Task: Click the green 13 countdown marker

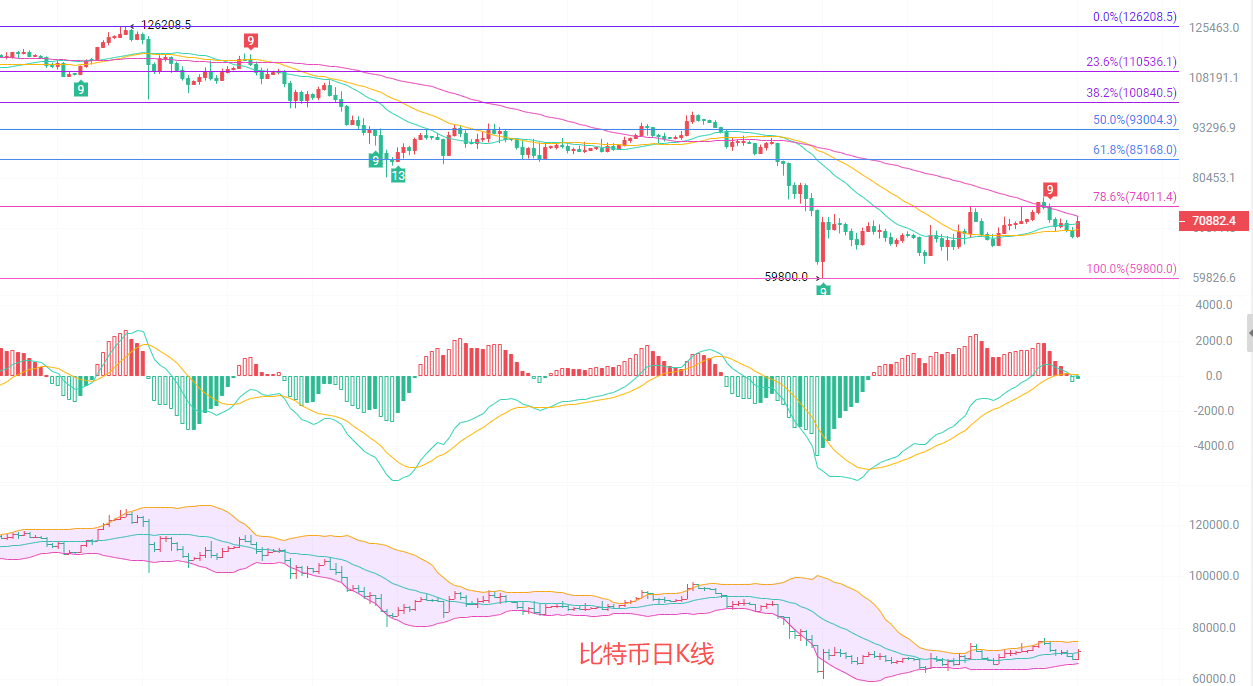Action: tap(398, 175)
